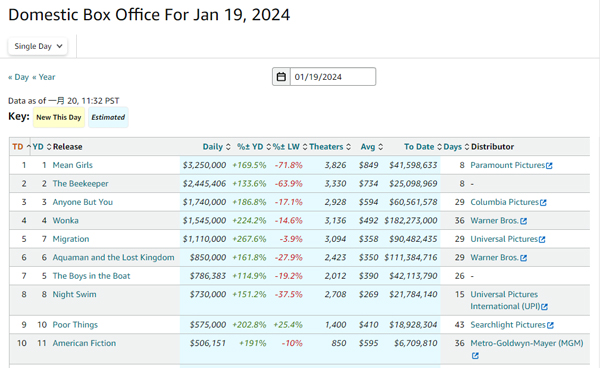
Task: Sort table by Theaters column
Action: (x=330, y=147)
